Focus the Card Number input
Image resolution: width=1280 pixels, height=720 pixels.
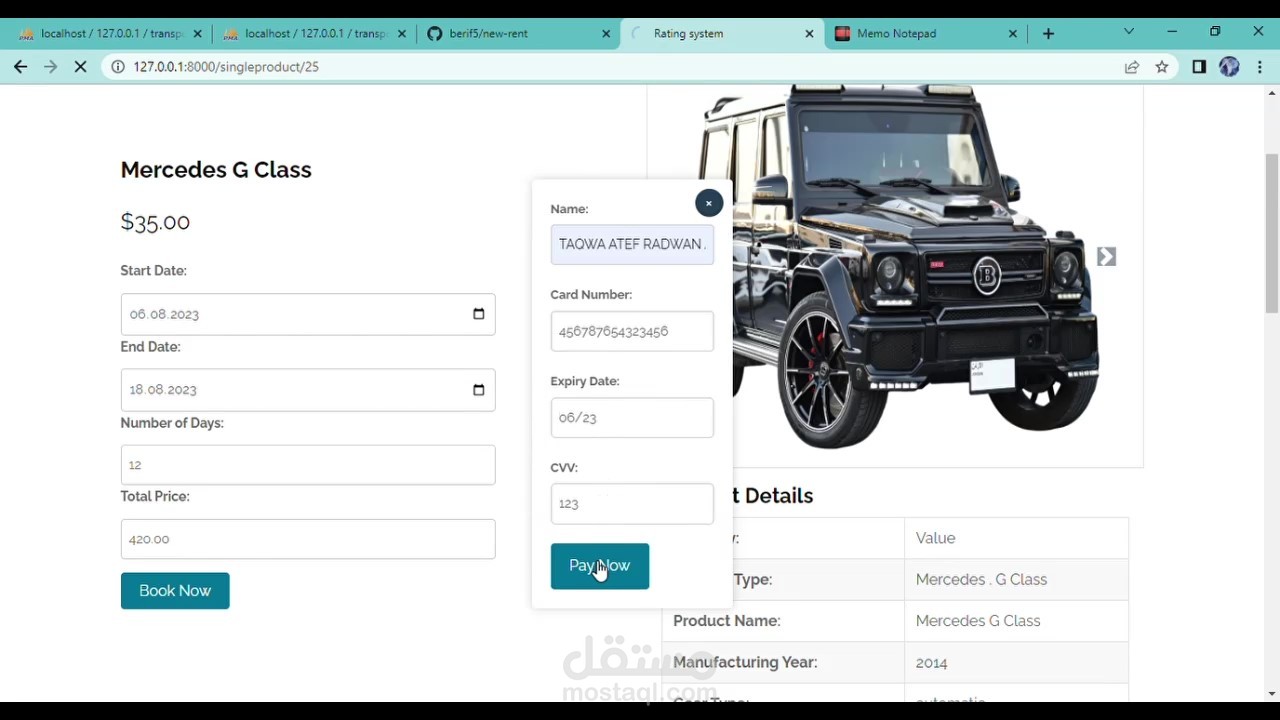pyautogui.click(x=632, y=331)
